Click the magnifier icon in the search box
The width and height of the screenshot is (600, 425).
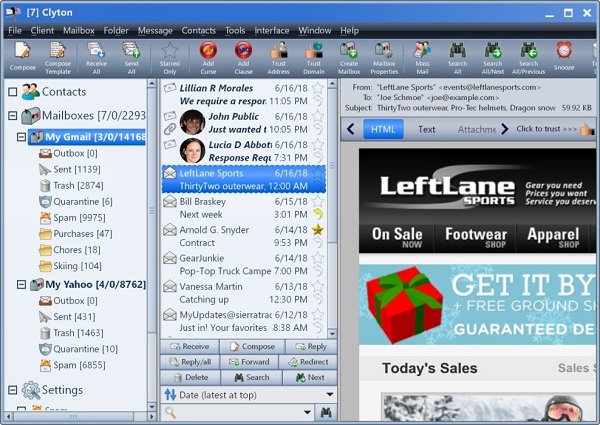[x=170, y=412]
